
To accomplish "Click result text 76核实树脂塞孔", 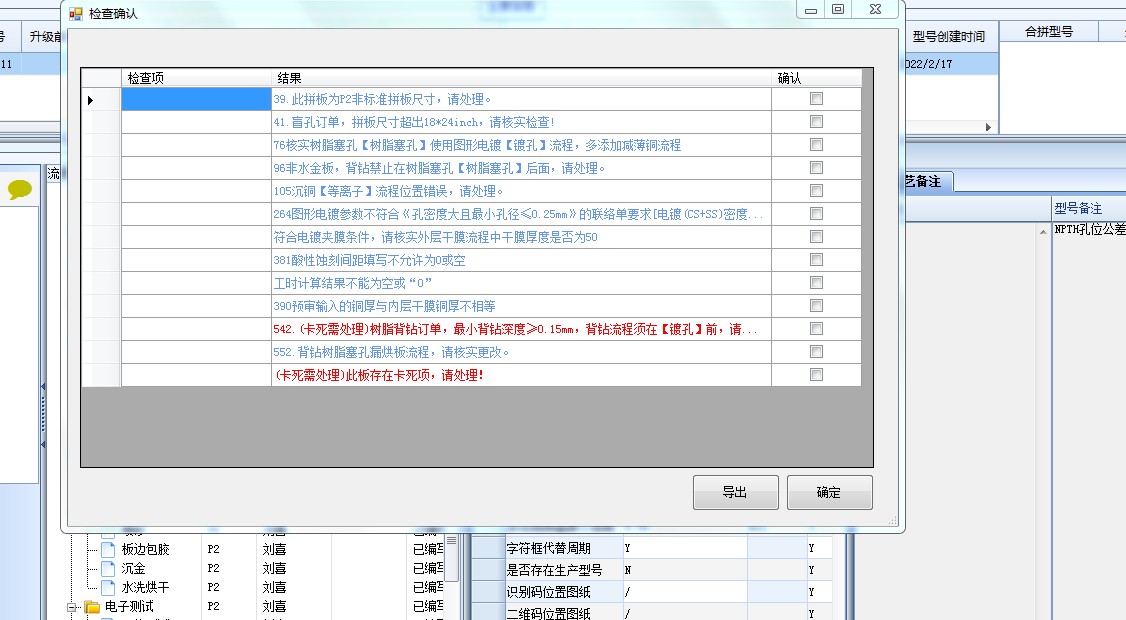I will click(x=477, y=146).
